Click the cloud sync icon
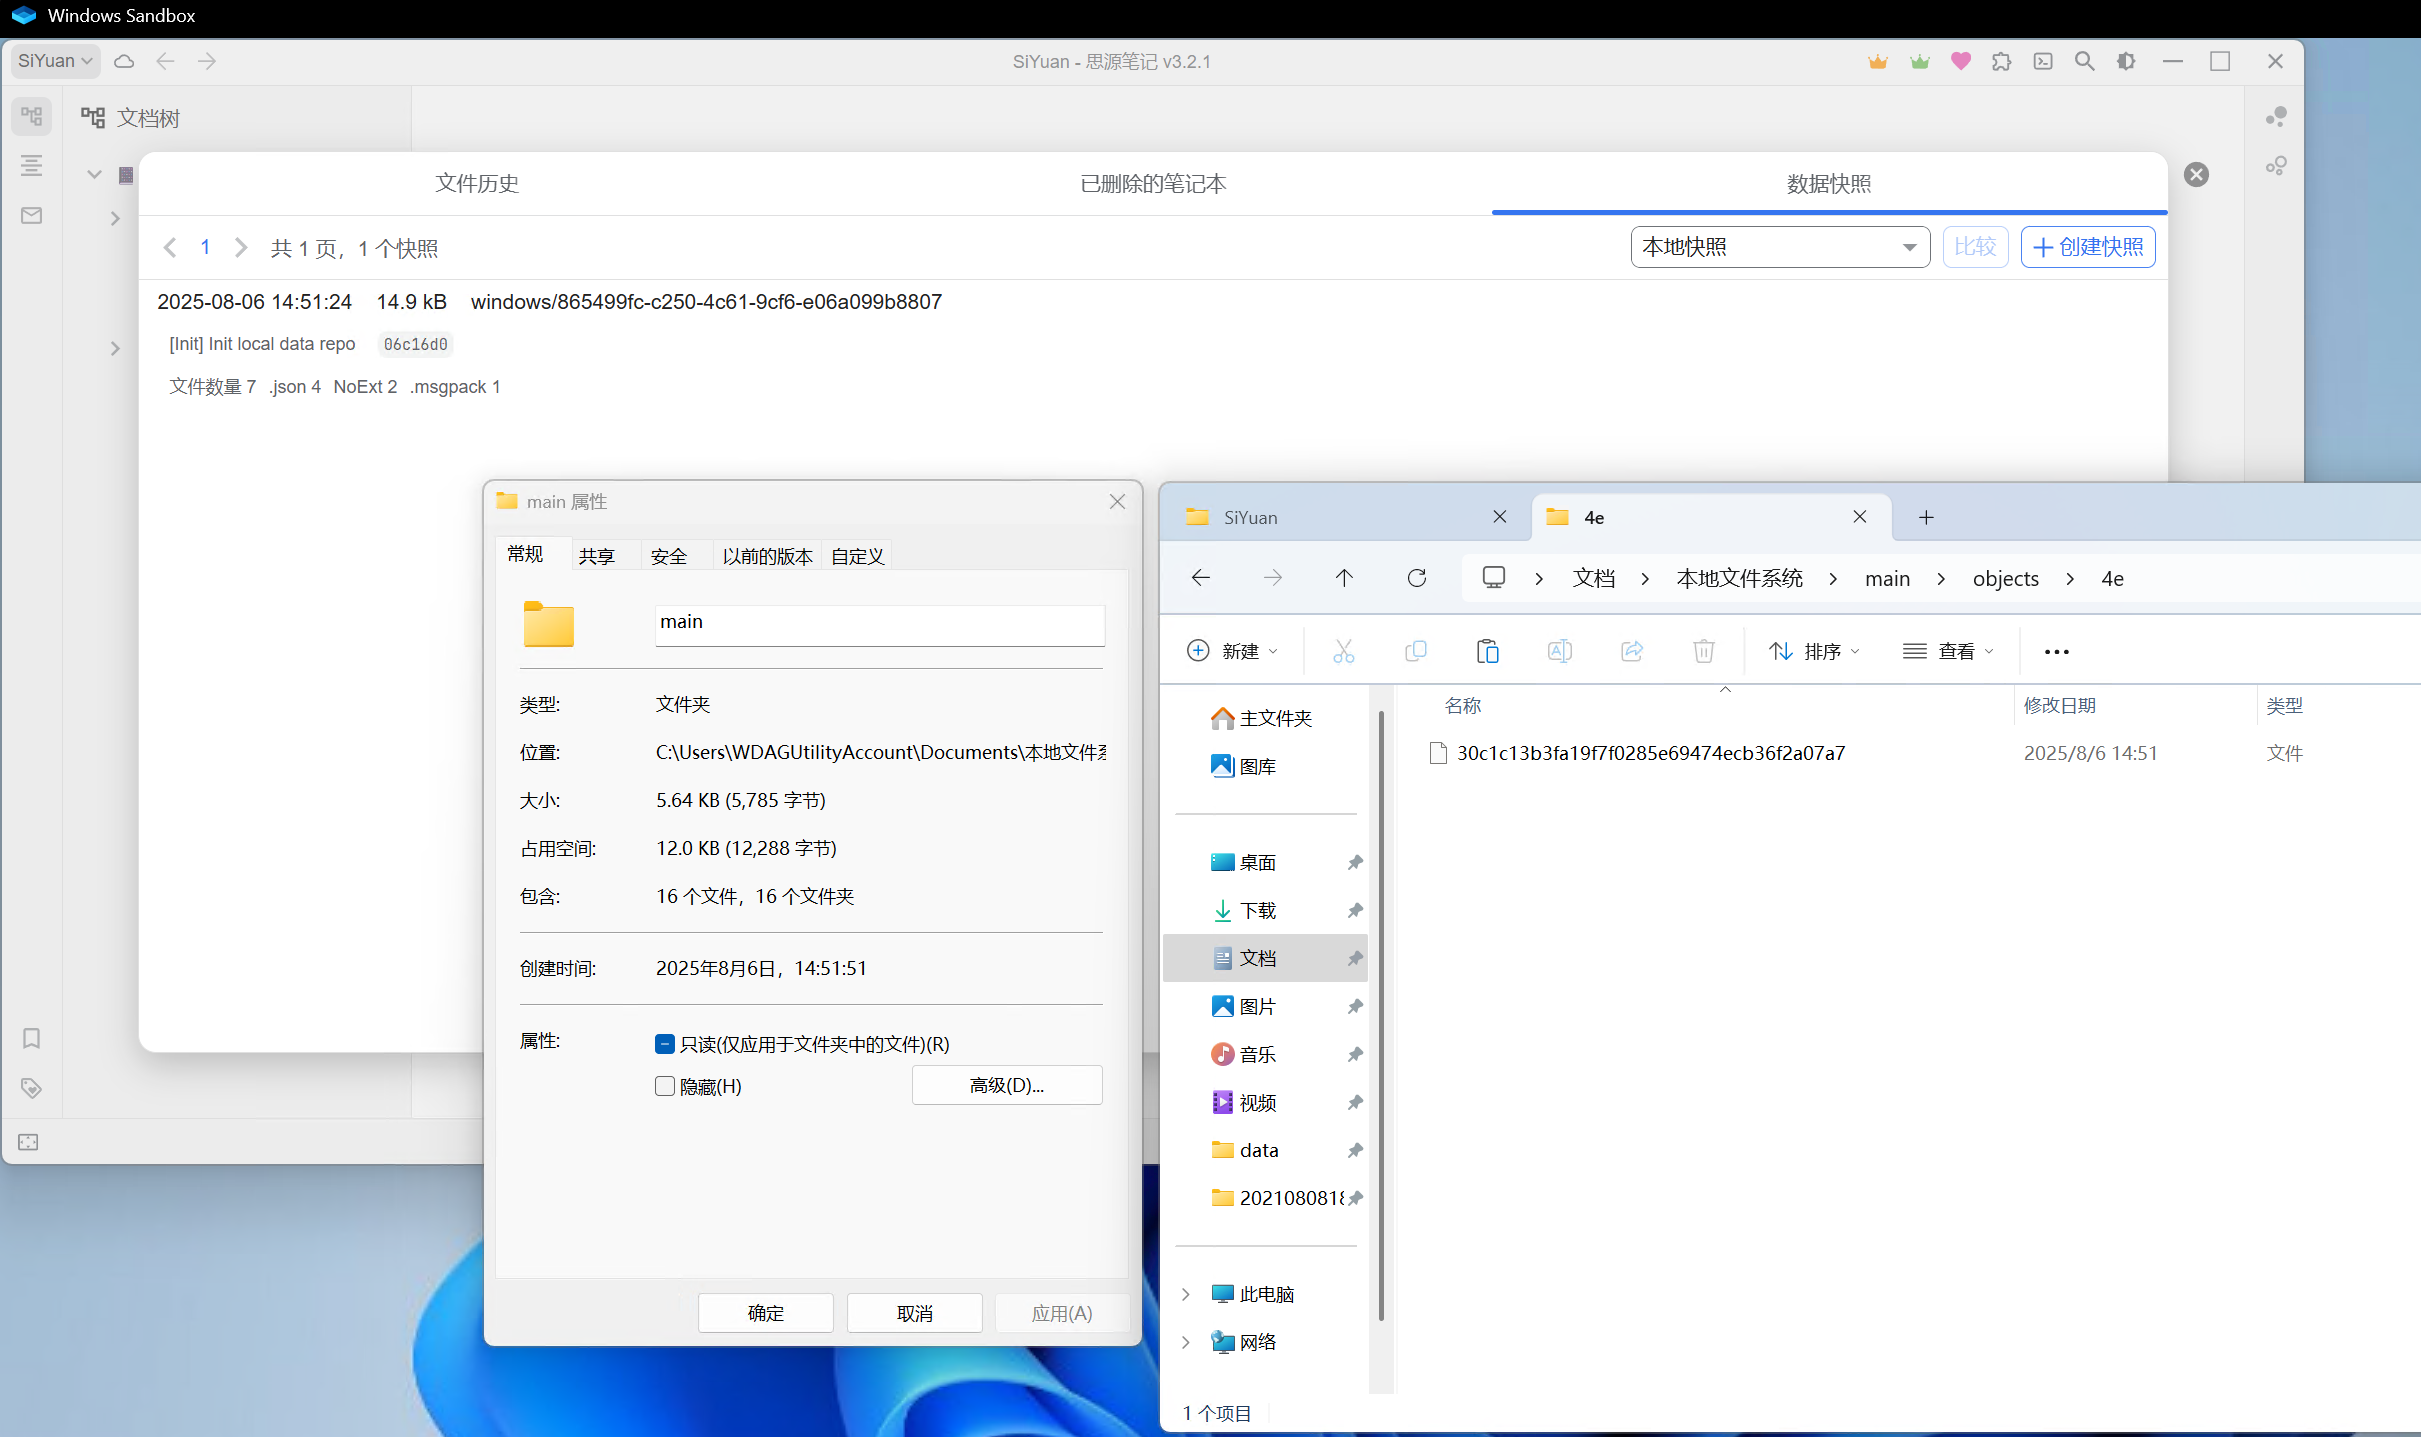Viewport: 2421px width, 1437px height. [124, 61]
